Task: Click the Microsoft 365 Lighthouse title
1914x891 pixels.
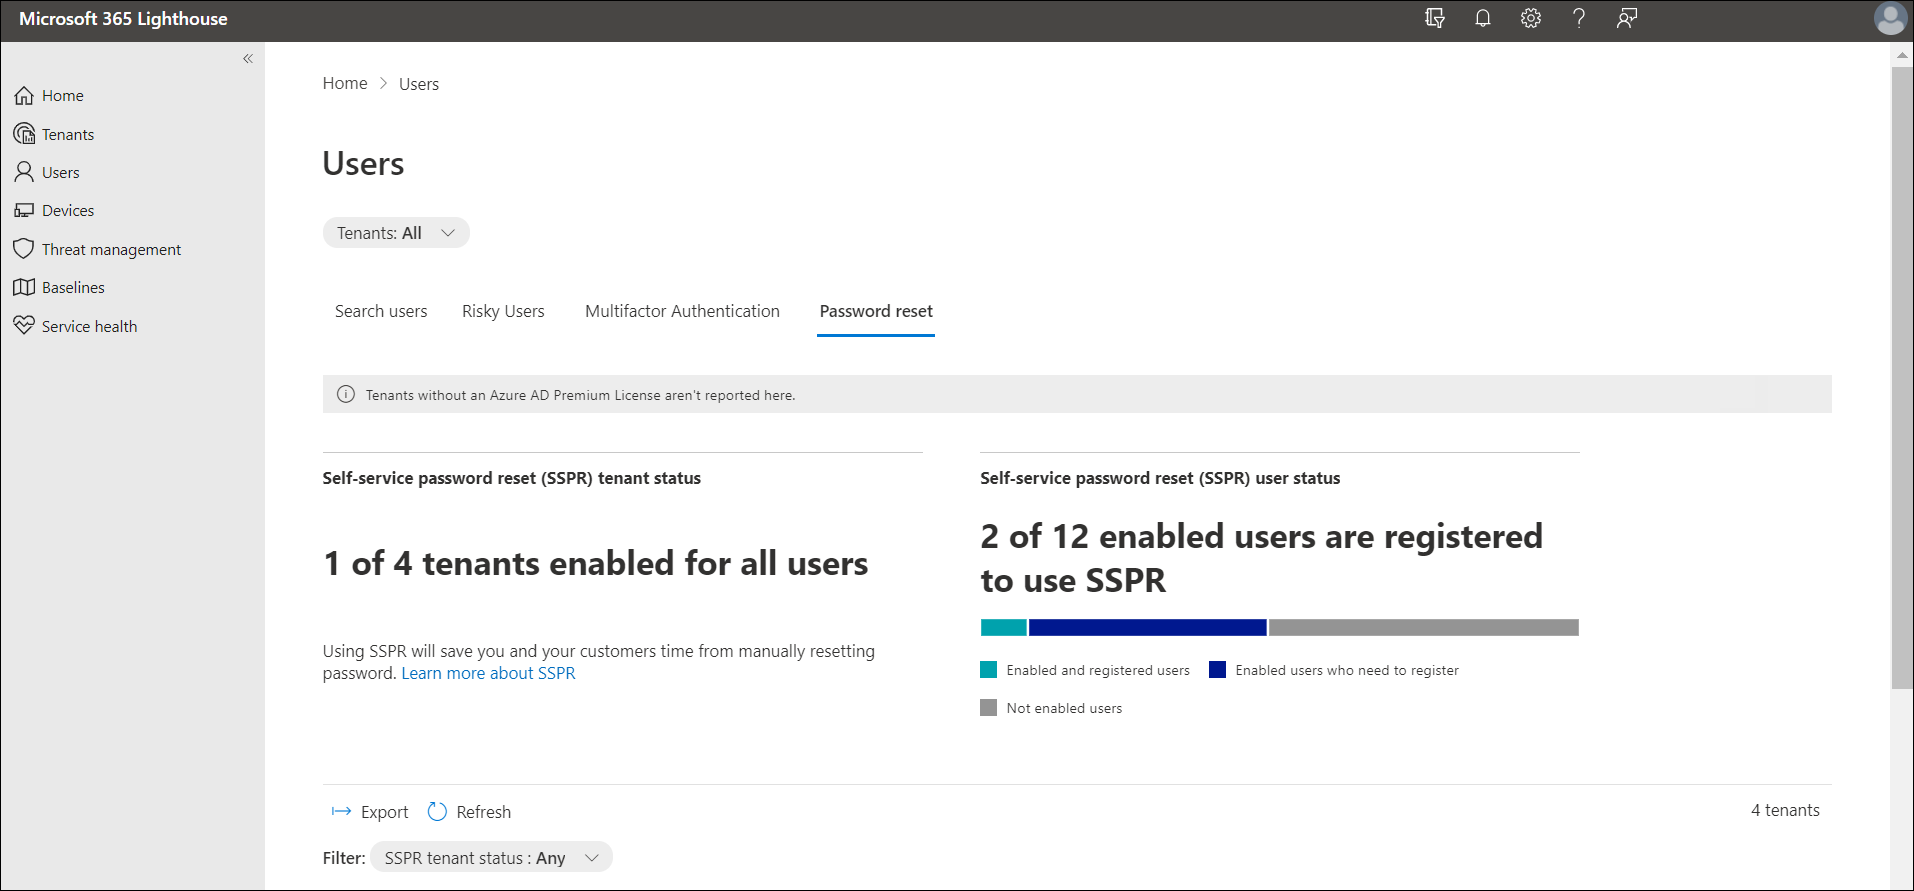Action: pos(123,19)
